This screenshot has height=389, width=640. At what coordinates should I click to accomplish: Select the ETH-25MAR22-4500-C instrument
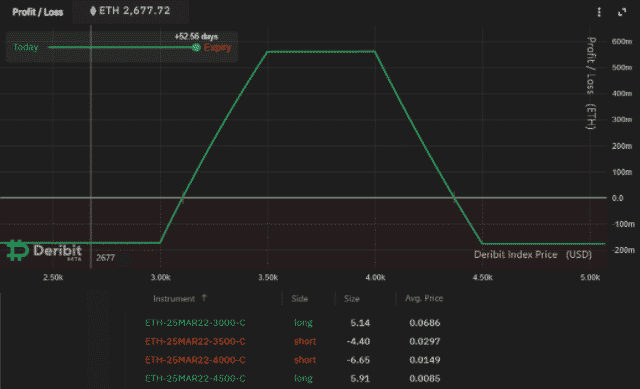coord(195,379)
